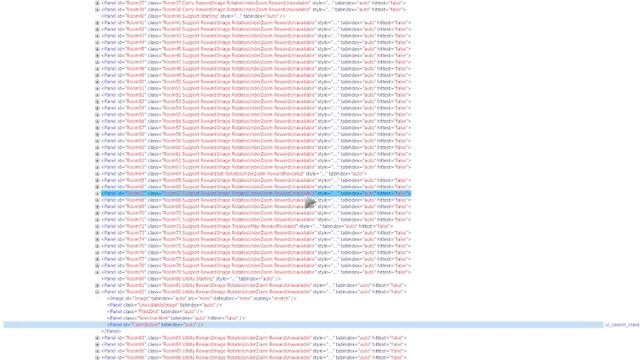Select the Room52 panel row
The image size is (640, 360).
point(256,95)
